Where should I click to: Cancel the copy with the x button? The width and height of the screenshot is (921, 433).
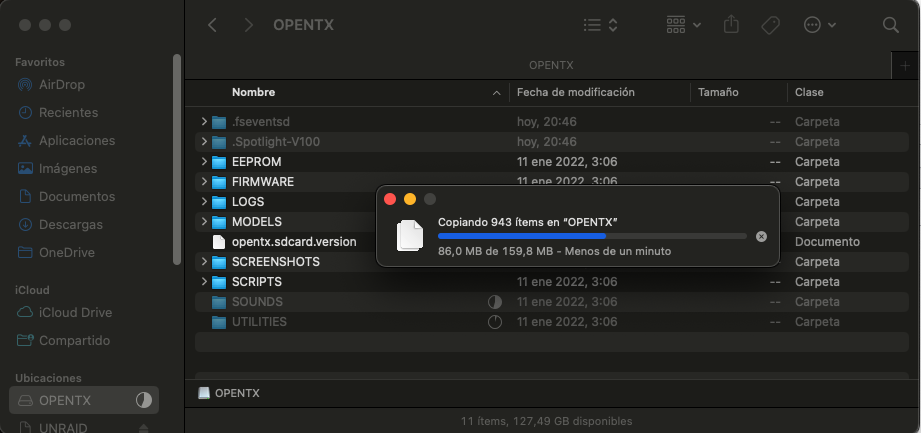(761, 236)
